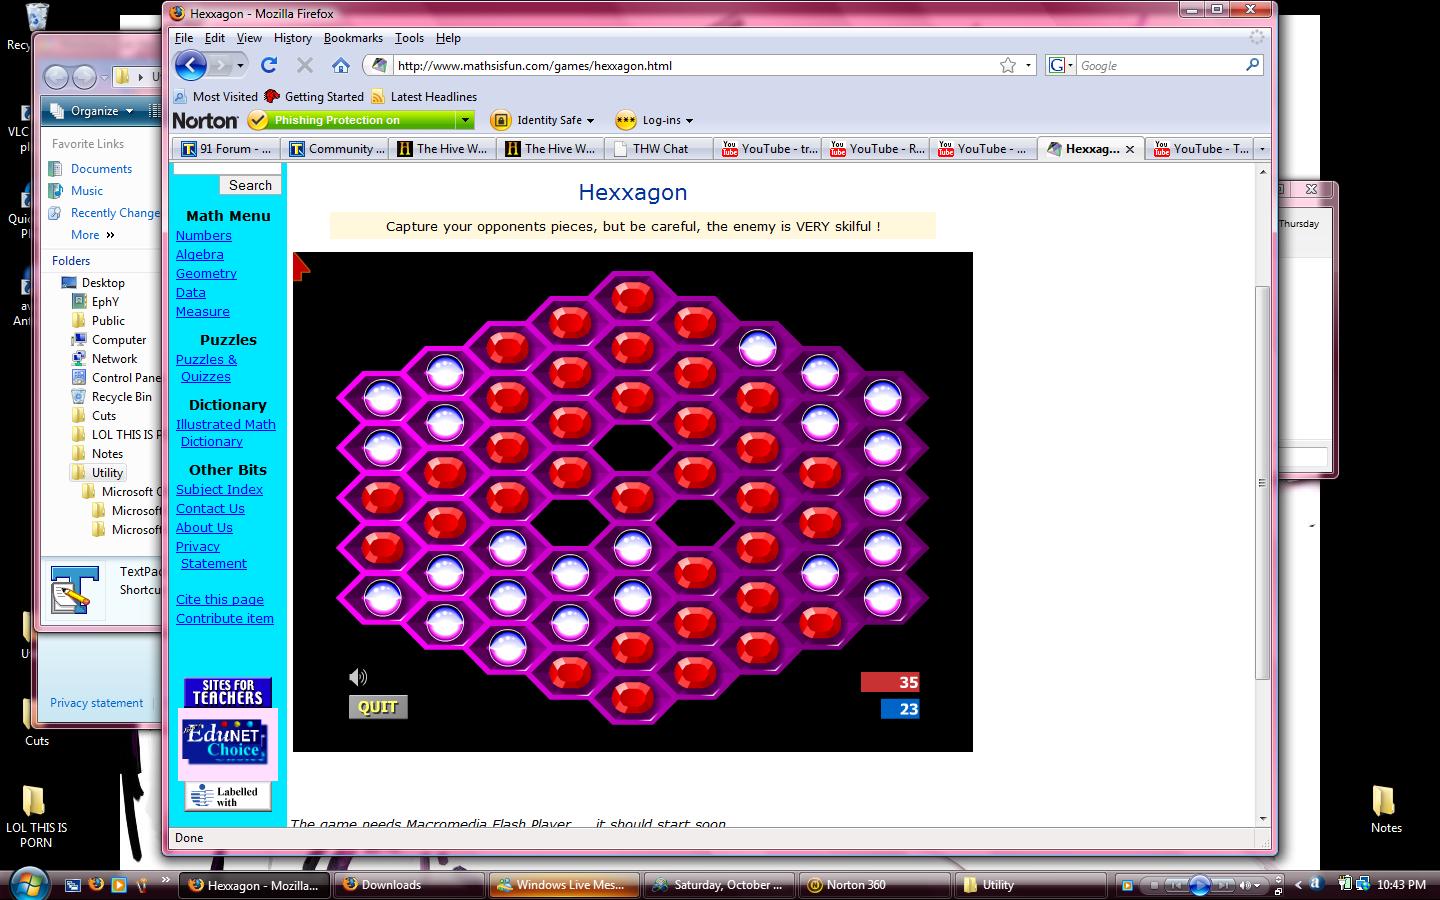Reload the Hexxagon page
This screenshot has width=1440, height=900.
268,65
